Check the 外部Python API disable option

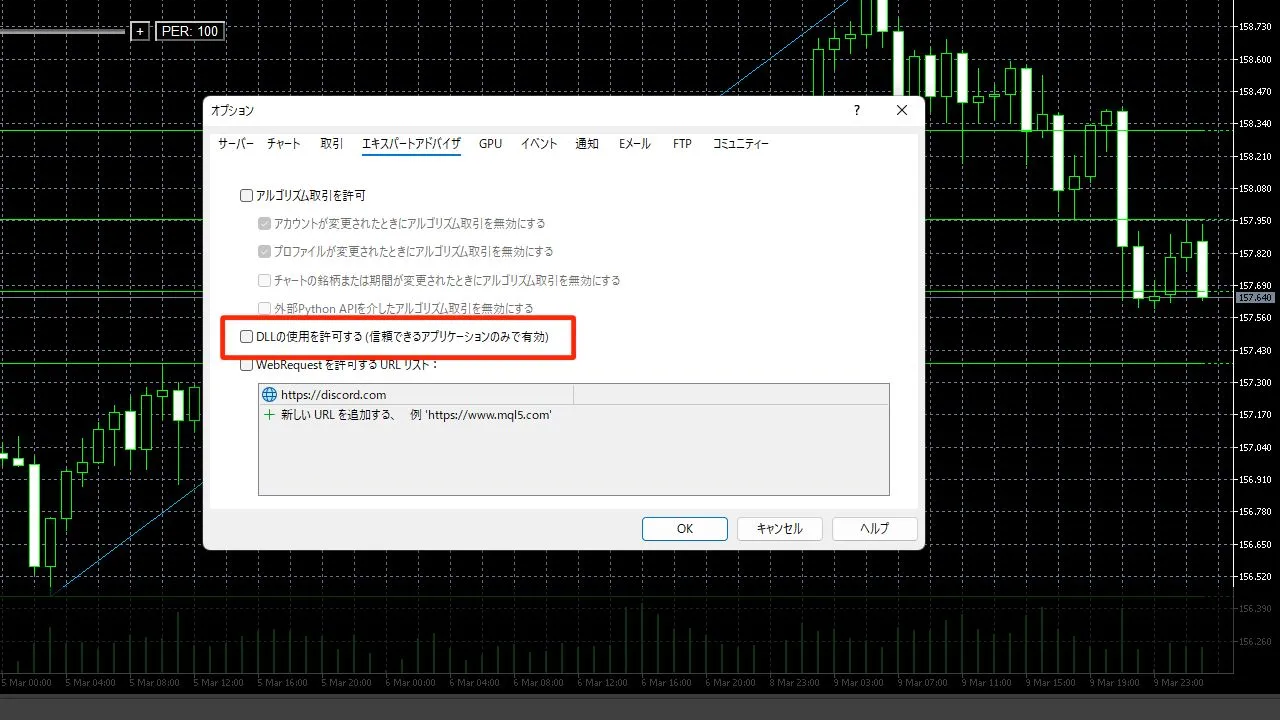264,308
